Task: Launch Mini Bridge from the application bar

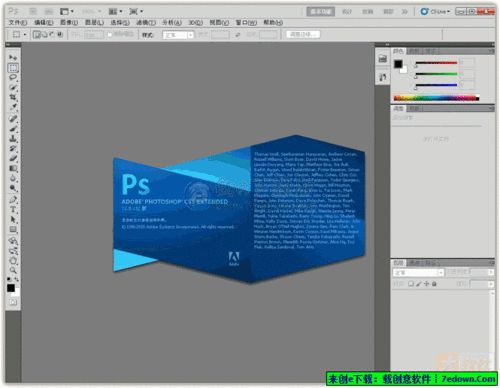Action: pyautogui.click(x=49, y=11)
